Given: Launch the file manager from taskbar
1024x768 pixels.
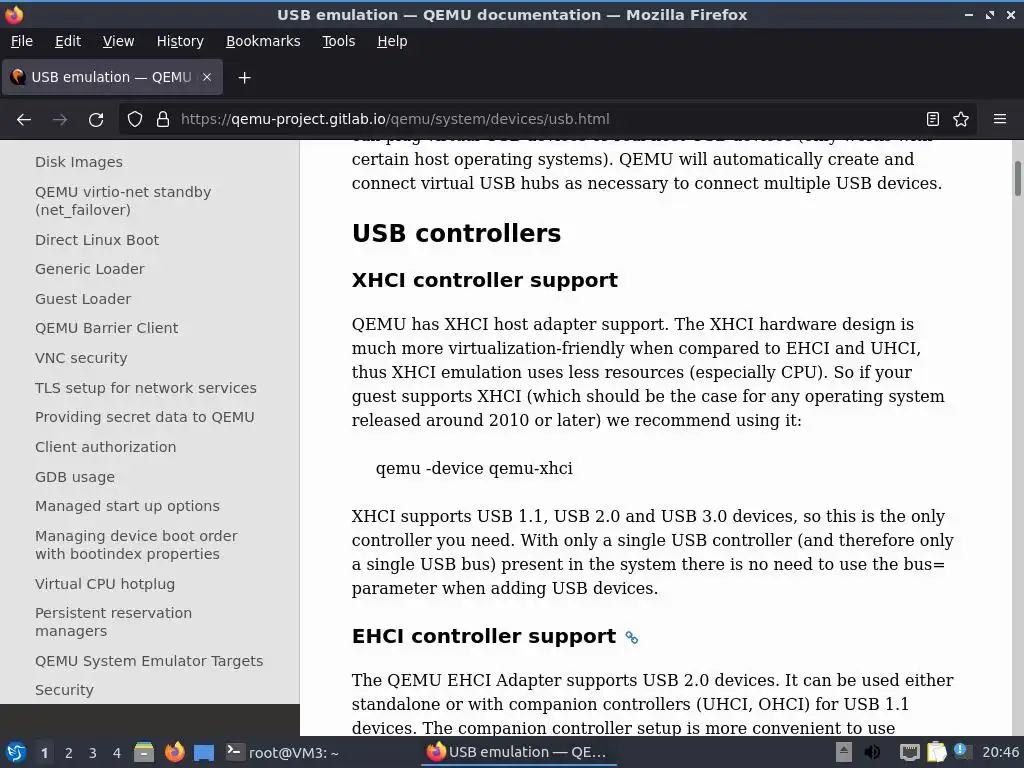Looking at the screenshot, I should pyautogui.click(x=144, y=752).
